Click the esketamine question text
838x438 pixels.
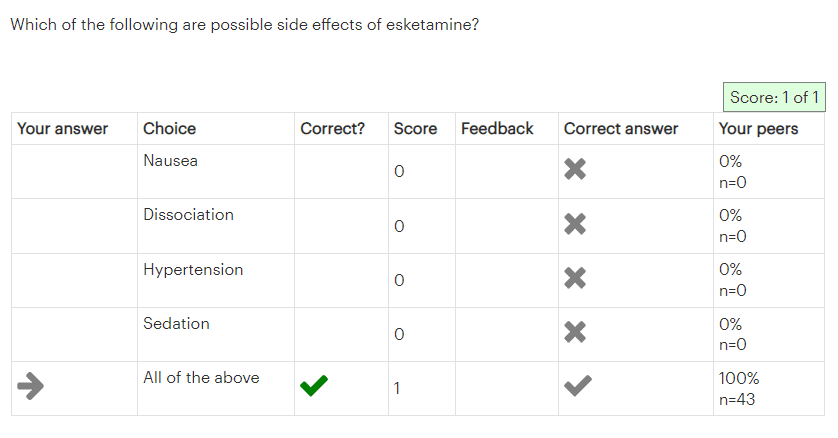click(245, 25)
